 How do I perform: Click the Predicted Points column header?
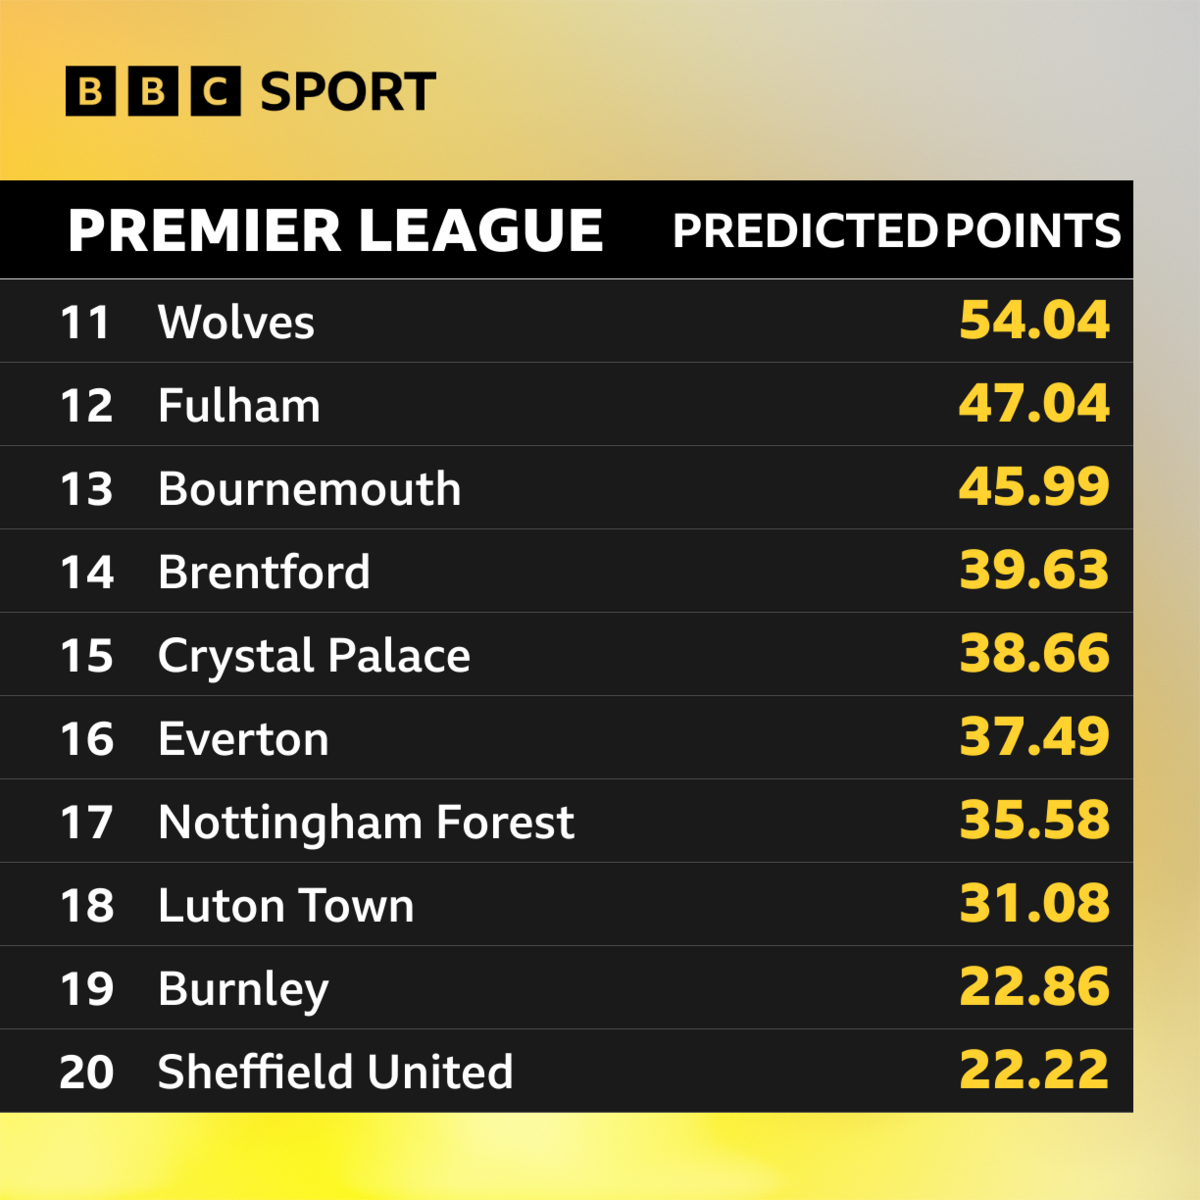(x=897, y=231)
